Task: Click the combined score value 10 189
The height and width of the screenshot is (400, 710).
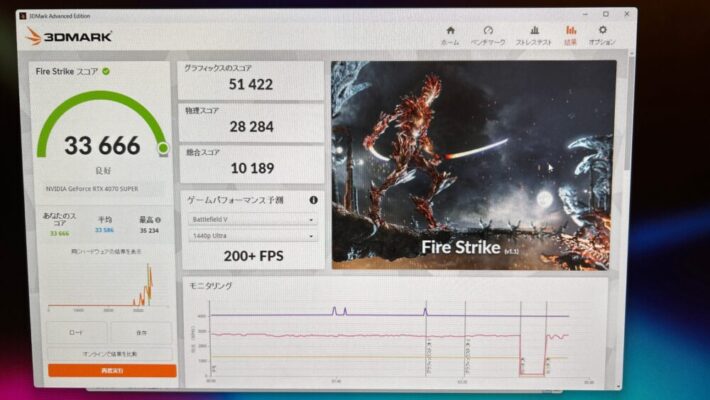Action: tap(252, 169)
